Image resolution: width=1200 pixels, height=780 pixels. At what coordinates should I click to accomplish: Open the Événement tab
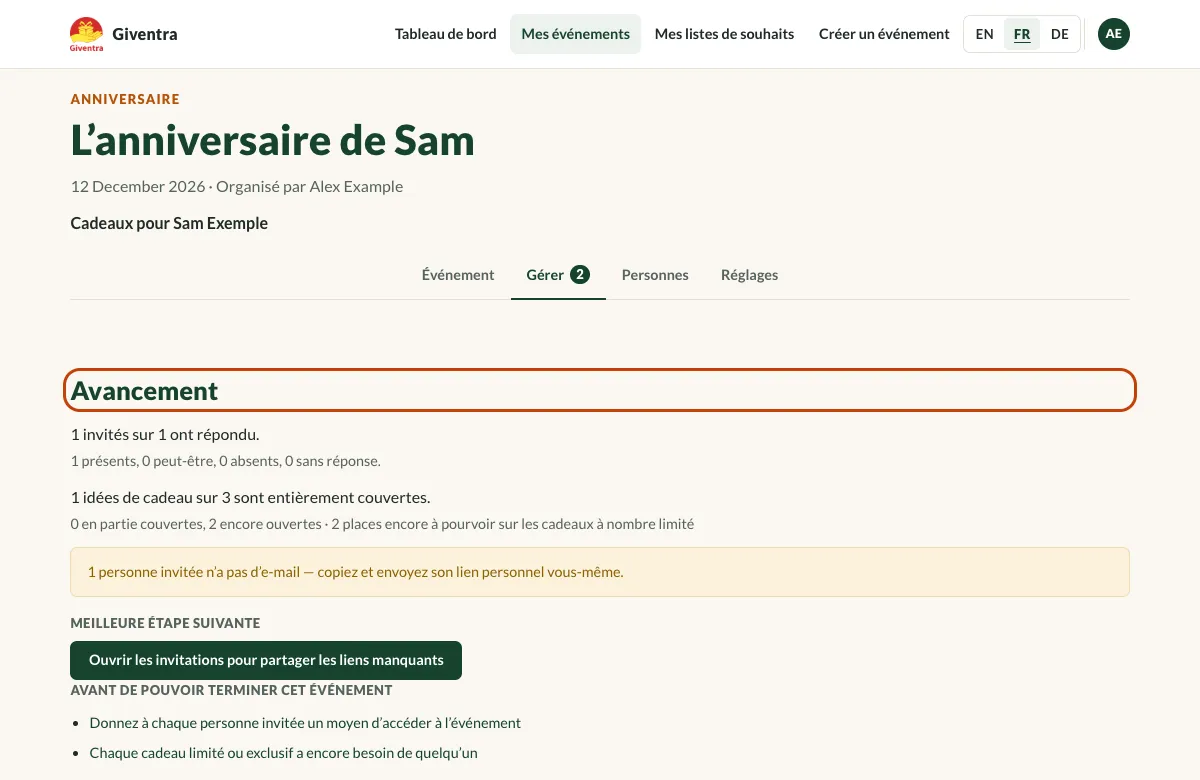(458, 275)
